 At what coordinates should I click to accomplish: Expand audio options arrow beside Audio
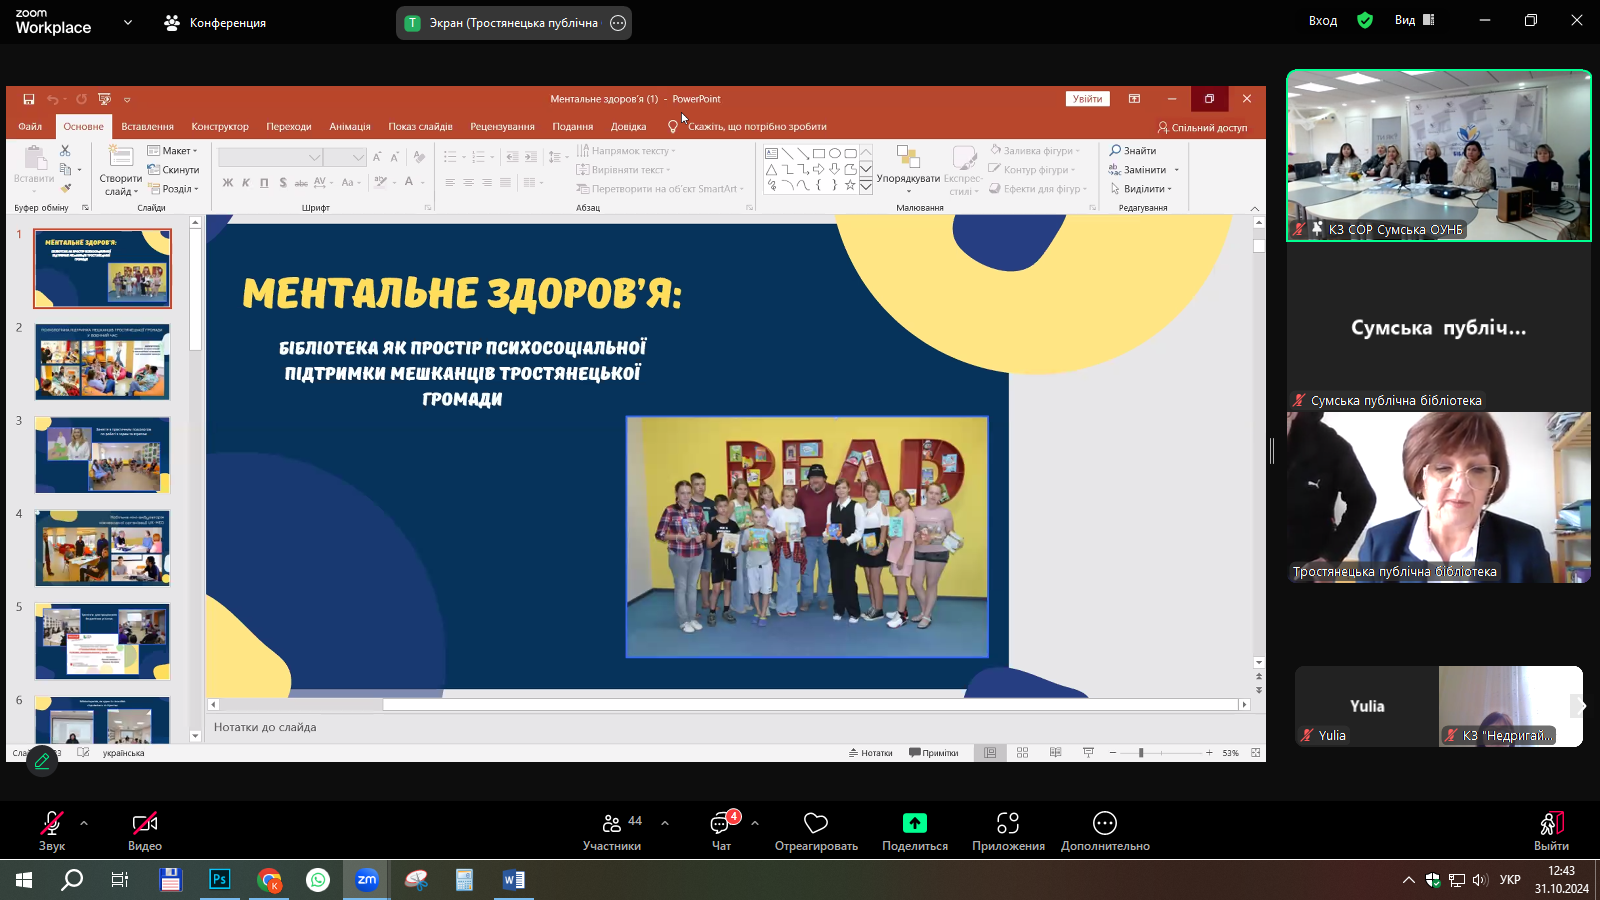pos(84,823)
